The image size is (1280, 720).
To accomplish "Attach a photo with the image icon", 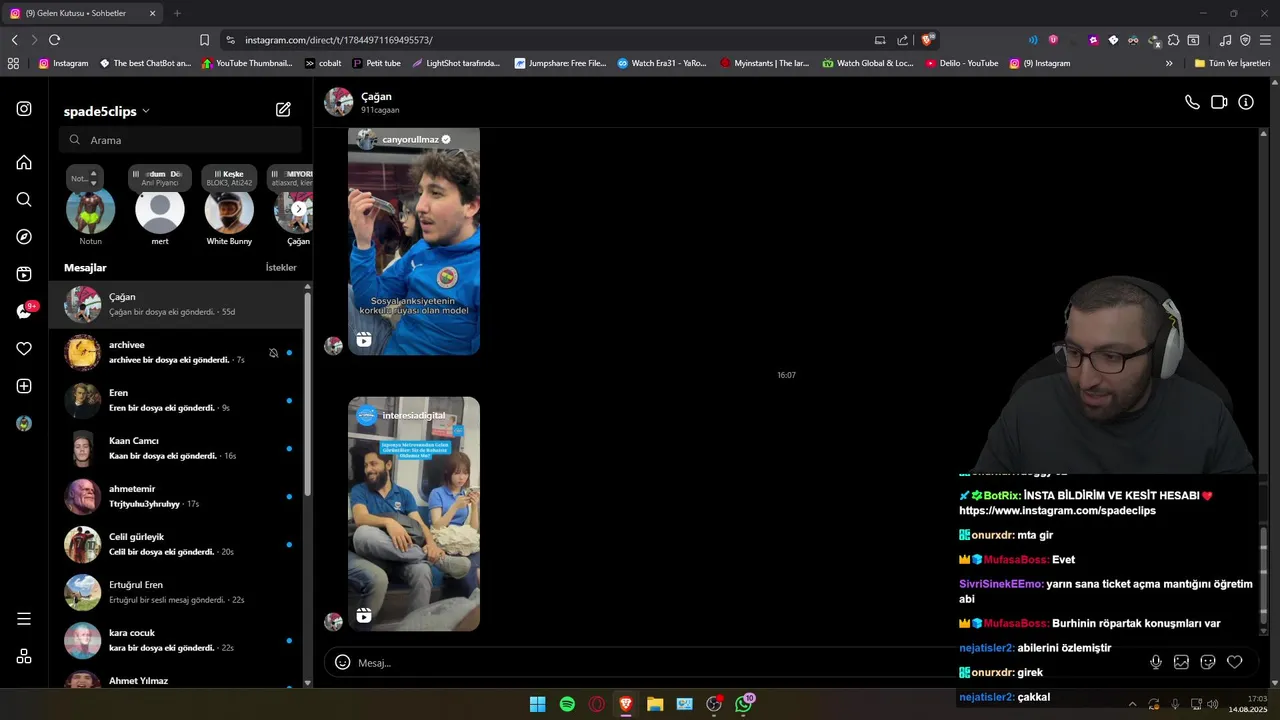I will tap(1181, 662).
